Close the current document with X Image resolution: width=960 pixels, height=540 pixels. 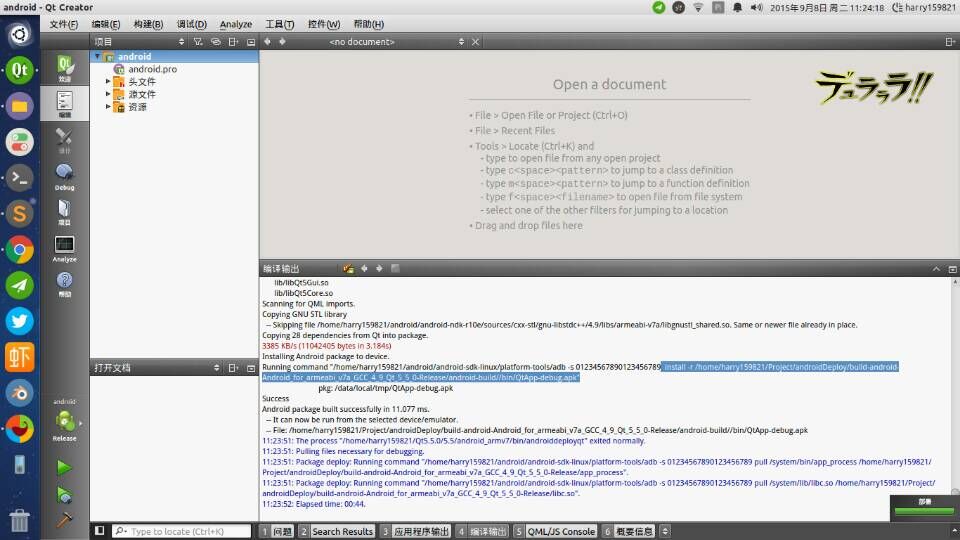(475, 42)
